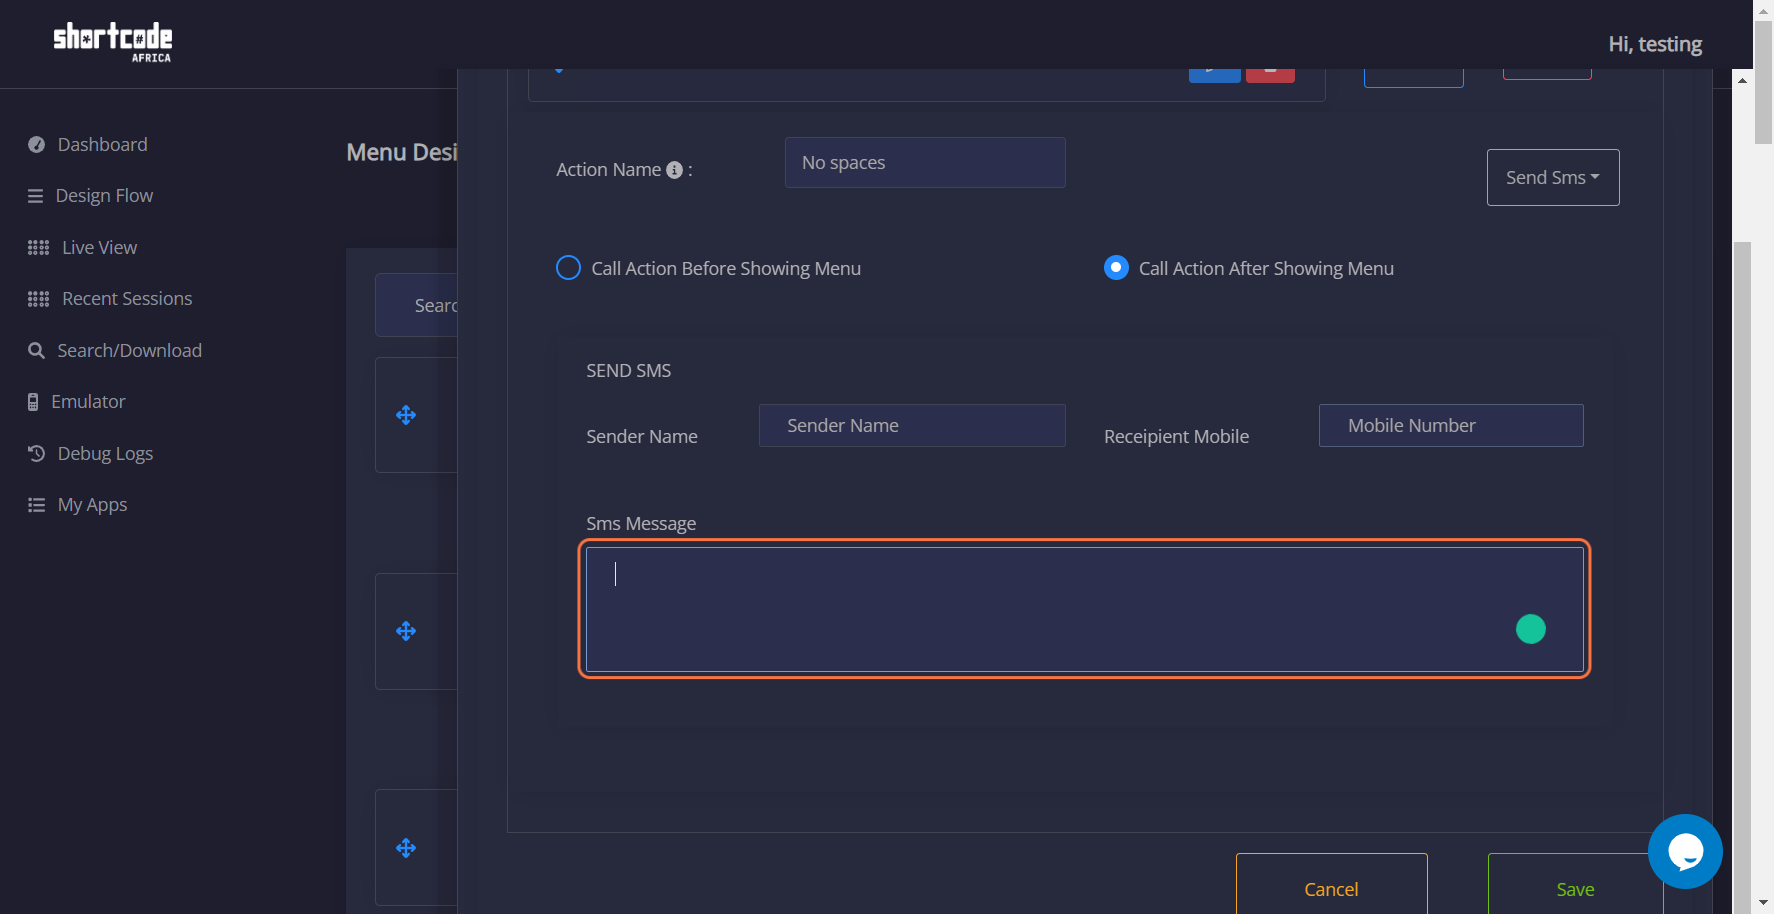
Task: Click the Mobile Number input field
Action: tap(1451, 425)
